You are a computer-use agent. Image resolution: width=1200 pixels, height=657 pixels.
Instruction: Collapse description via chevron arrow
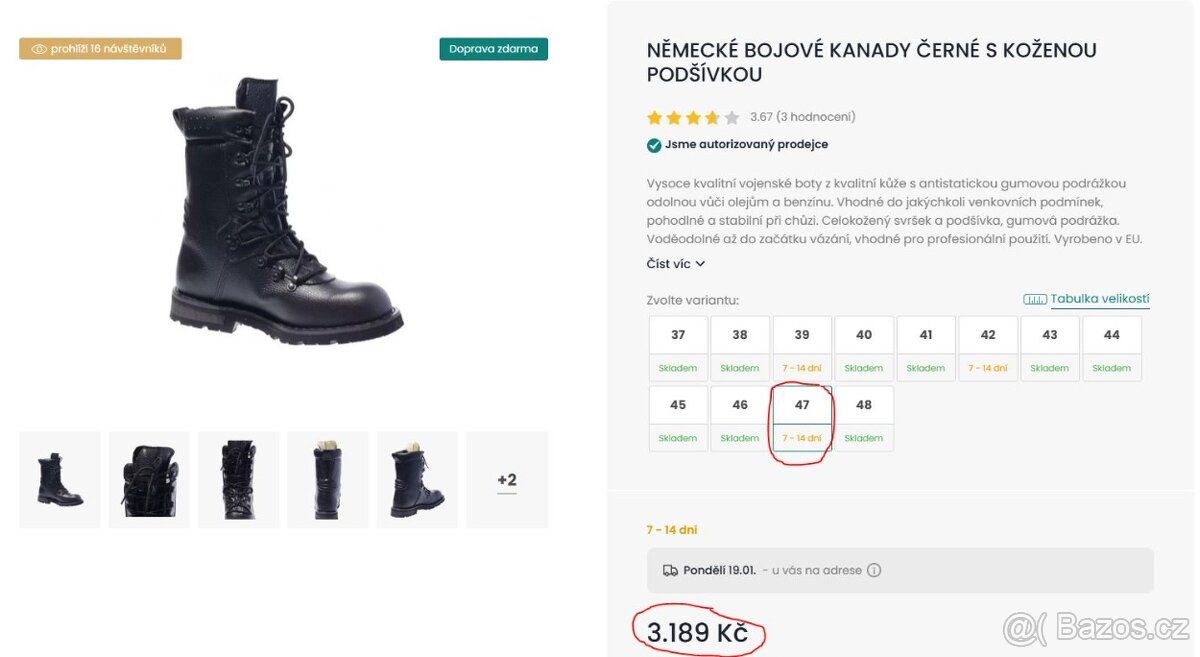[x=701, y=263]
